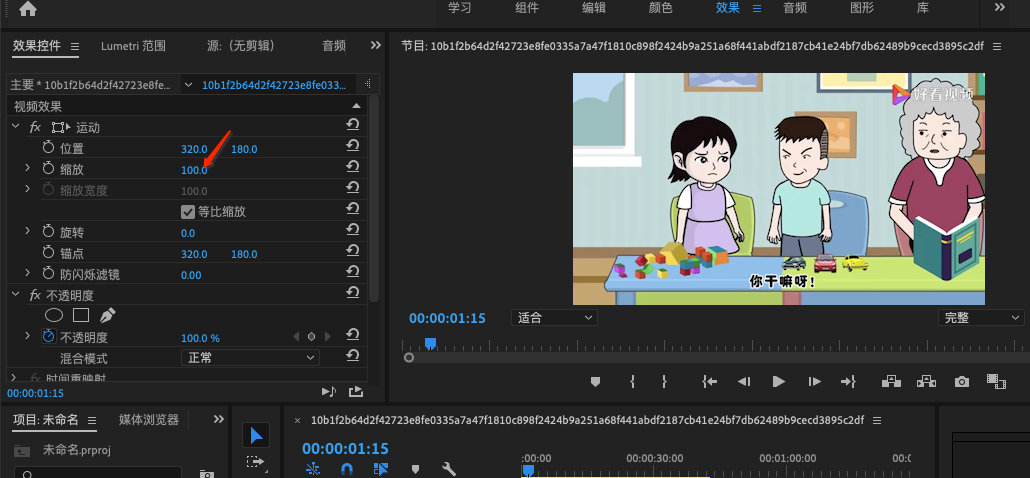Toggle nest insert/overwrite sequence icon
Image resolution: width=1030 pixels, height=478 pixels.
313,469
